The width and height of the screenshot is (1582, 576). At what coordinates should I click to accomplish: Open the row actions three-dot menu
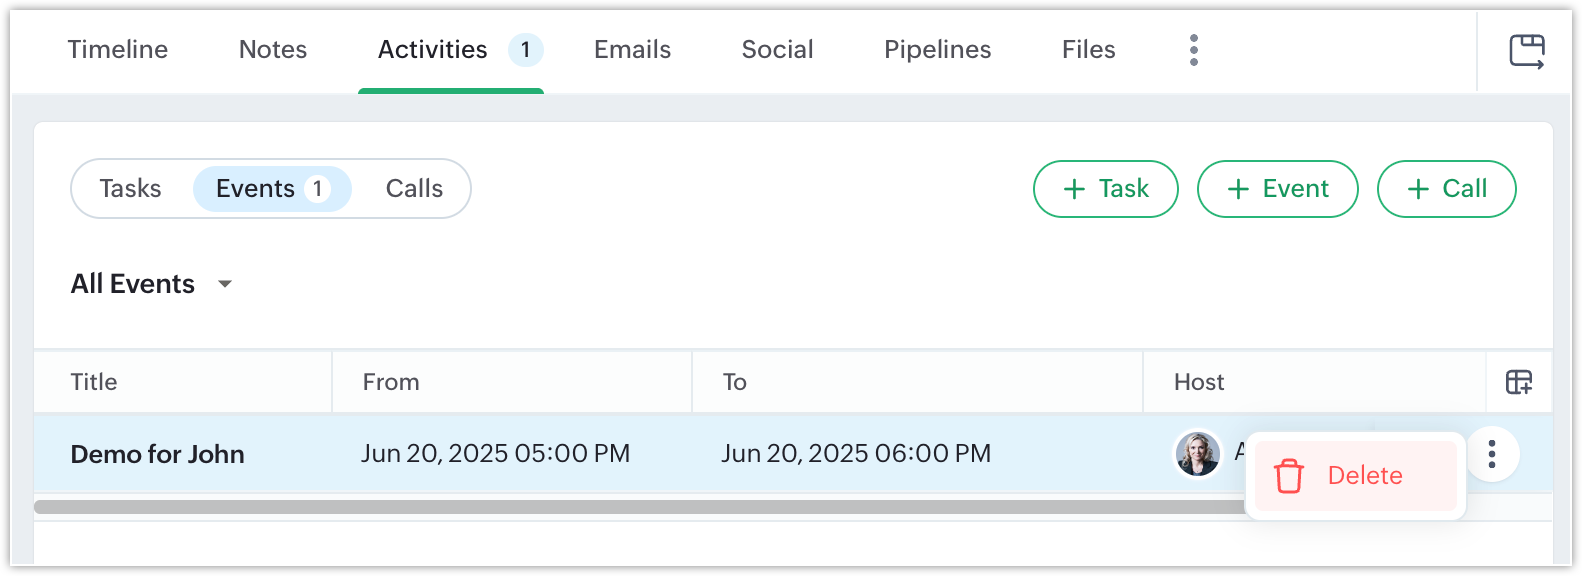pos(1492,454)
